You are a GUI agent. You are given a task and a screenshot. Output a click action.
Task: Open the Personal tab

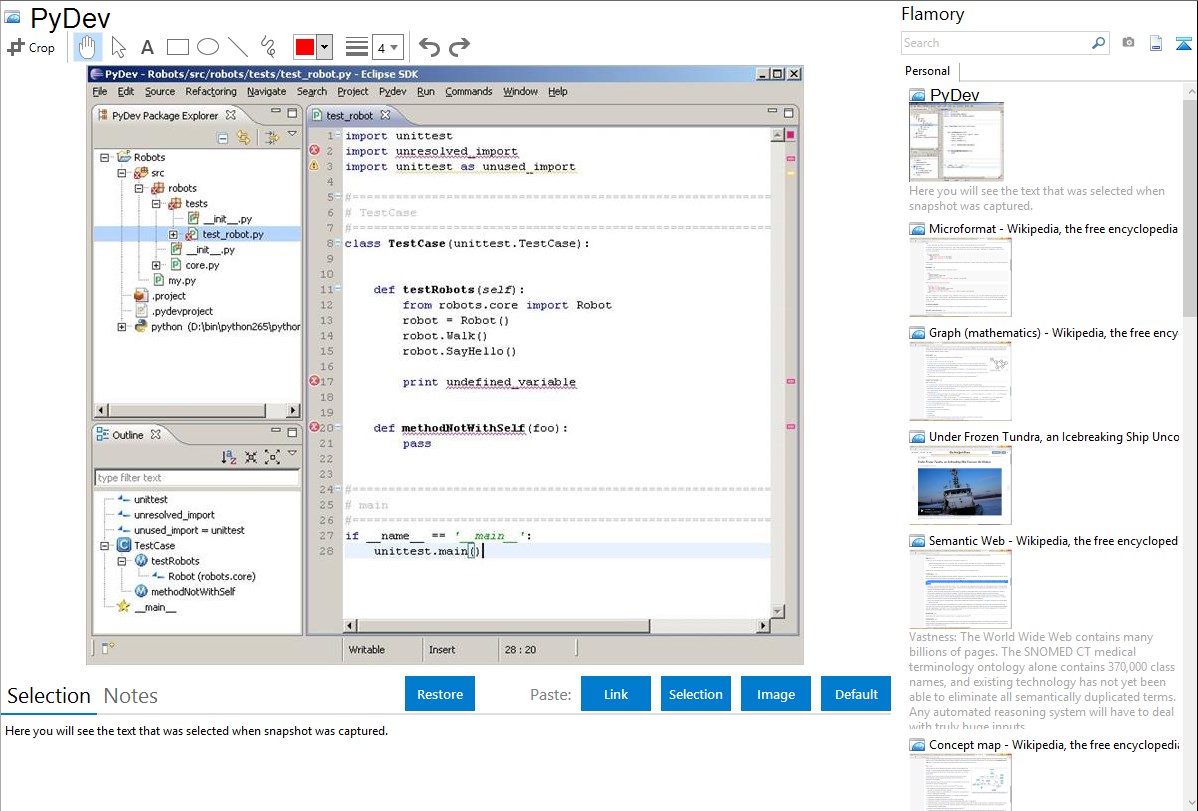[928, 71]
